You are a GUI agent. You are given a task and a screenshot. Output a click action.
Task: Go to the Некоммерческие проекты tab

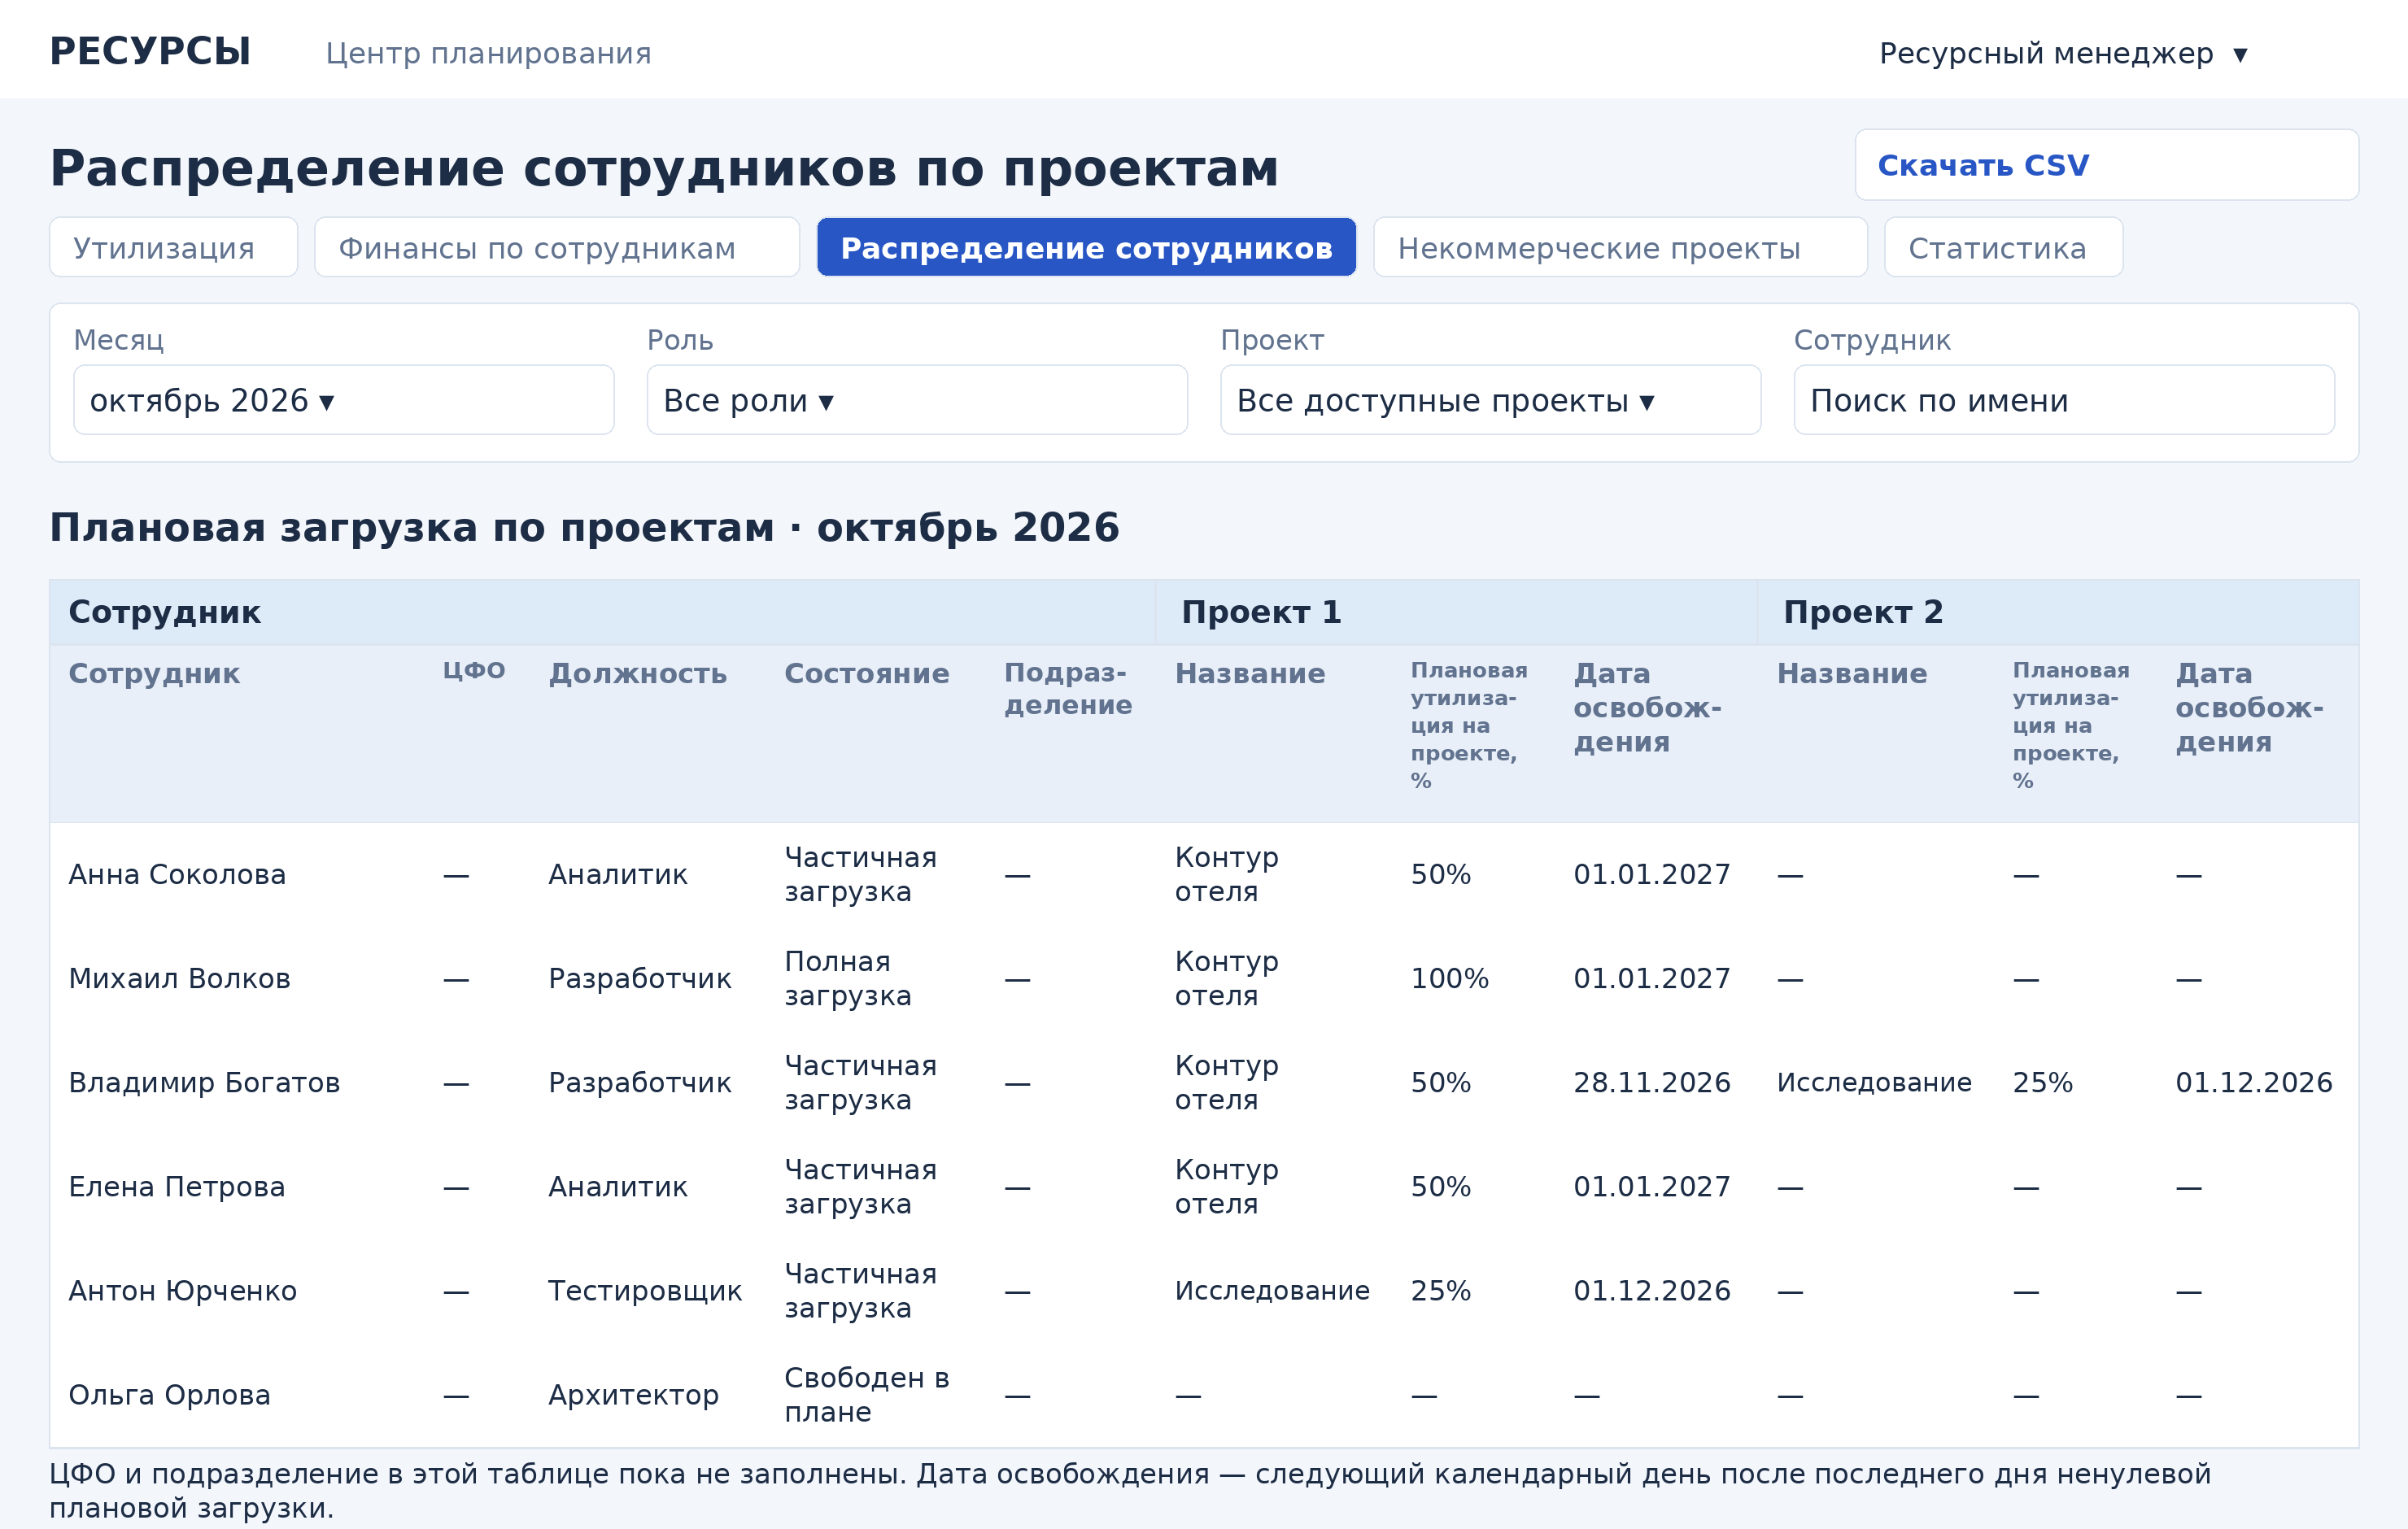(x=1620, y=247)
